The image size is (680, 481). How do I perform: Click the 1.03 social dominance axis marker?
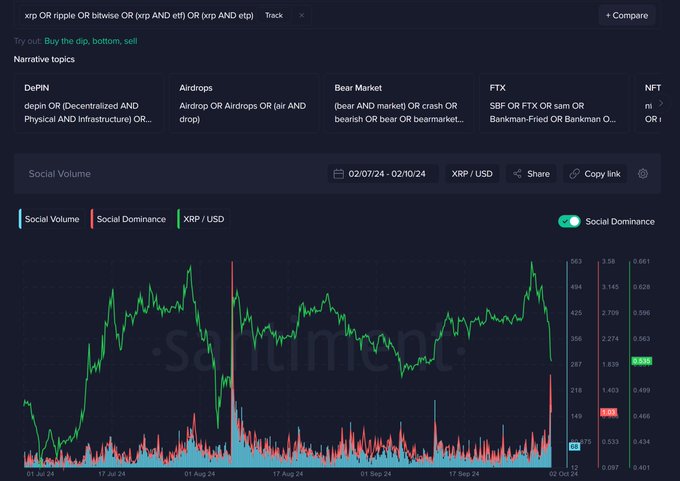click(x=608, y=412)
